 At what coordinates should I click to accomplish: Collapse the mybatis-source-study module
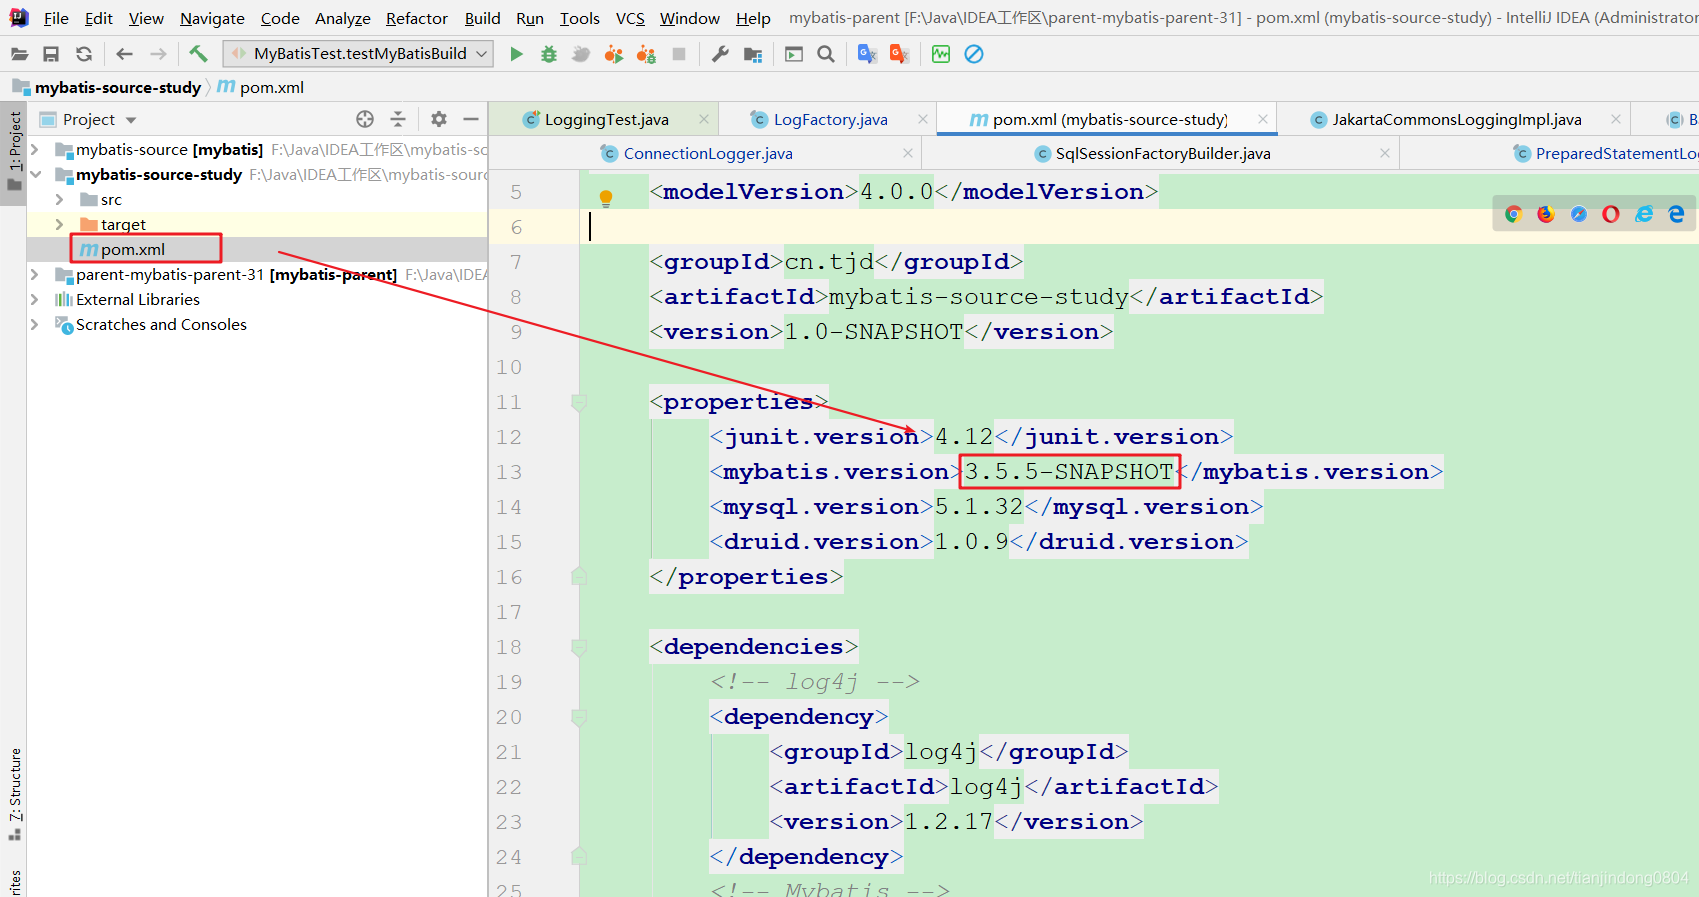(x=35, y=174)
